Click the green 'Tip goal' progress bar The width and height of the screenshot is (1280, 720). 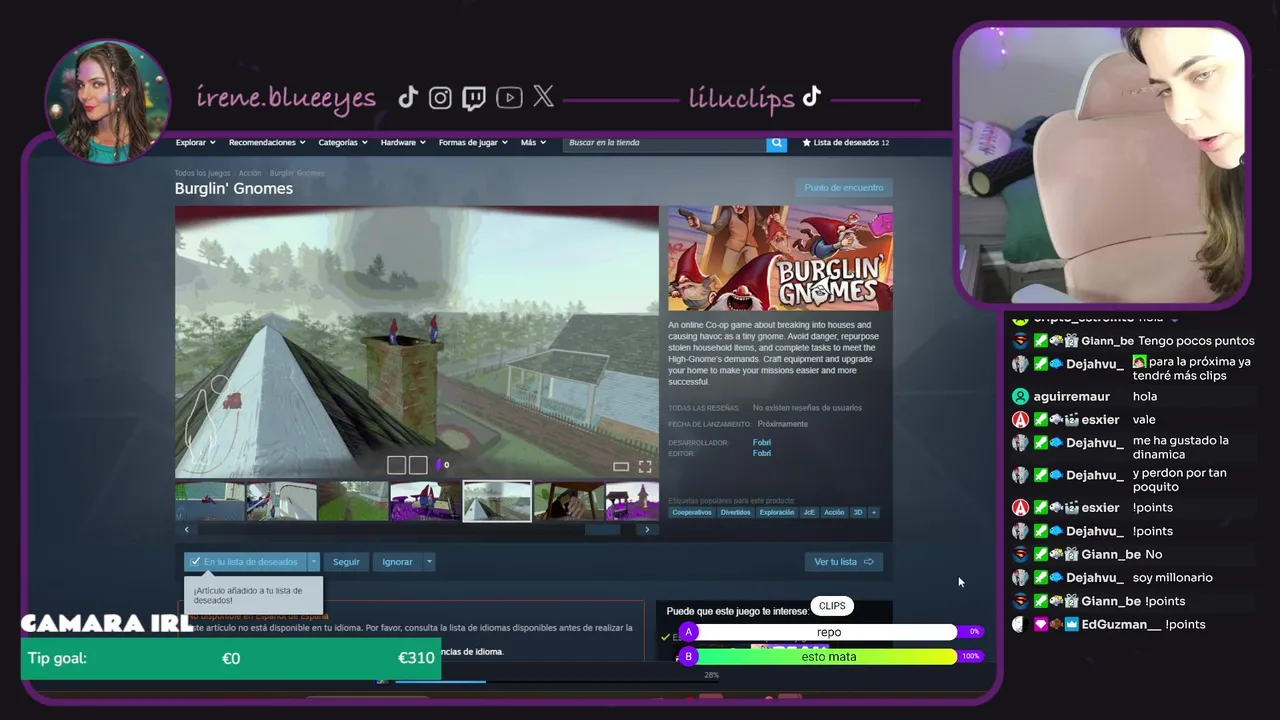231,658
